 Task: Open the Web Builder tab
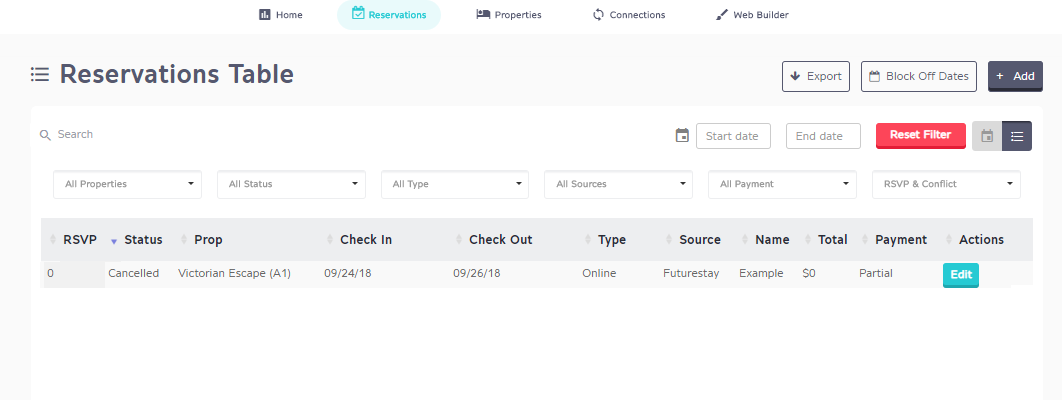(752, 15)
